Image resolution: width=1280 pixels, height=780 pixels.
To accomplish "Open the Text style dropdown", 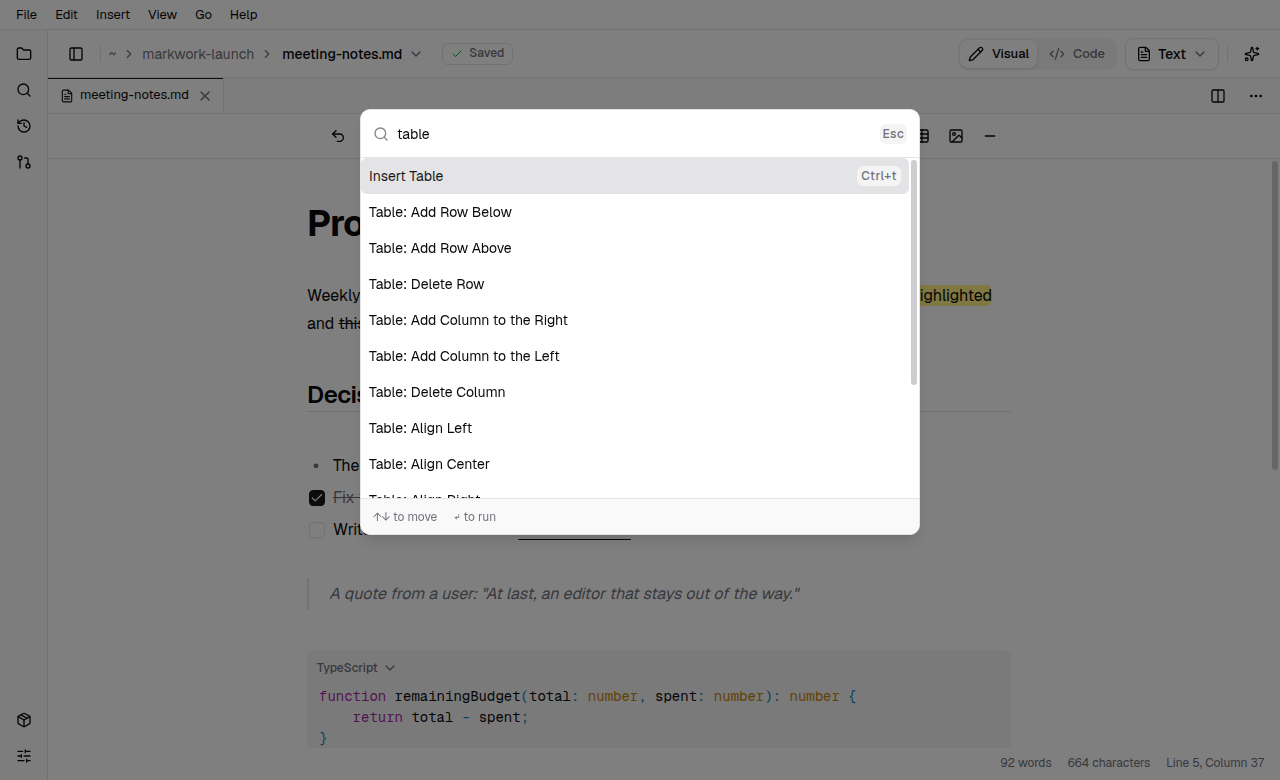I will tap(1172, 54).
